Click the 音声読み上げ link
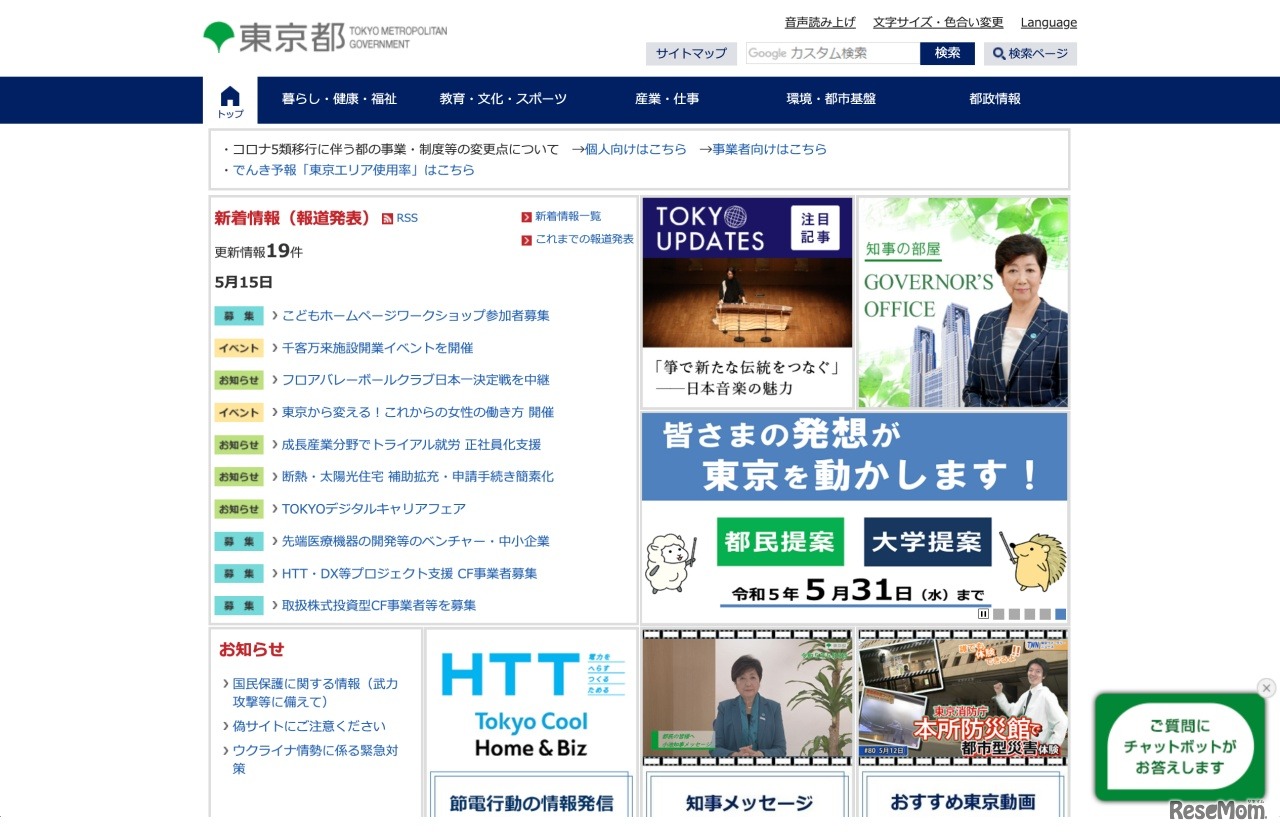Viewport: 1280px width, 833px height. point(820,23)
